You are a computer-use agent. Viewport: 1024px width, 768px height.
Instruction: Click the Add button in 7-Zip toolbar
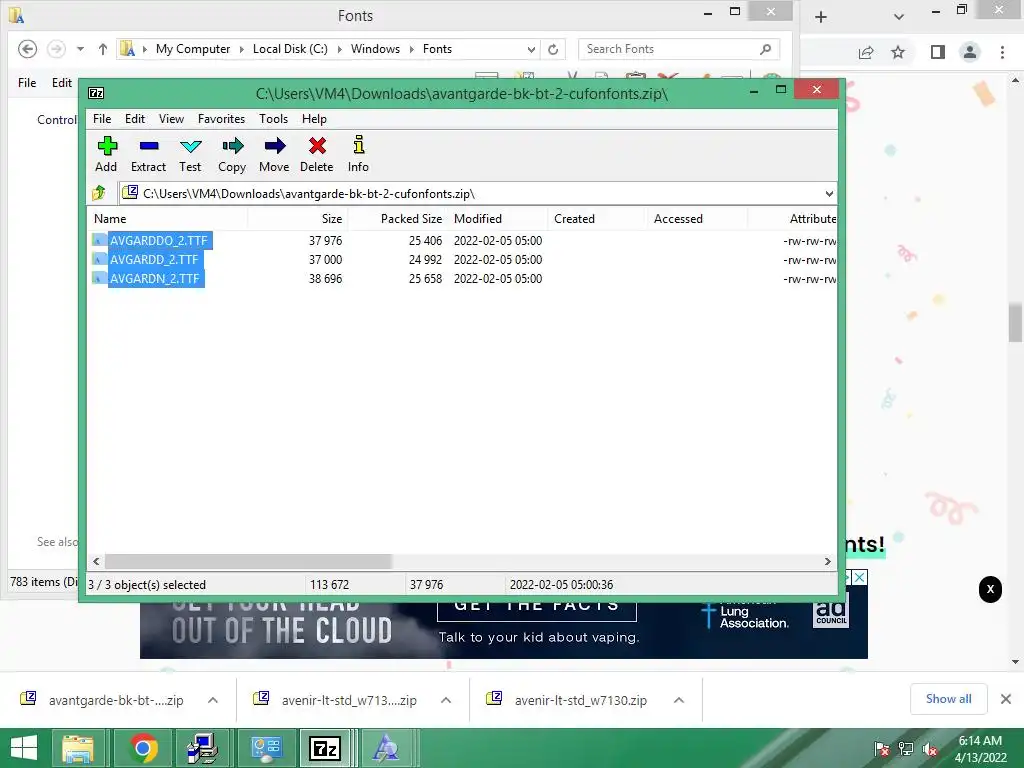click(106, 154)
